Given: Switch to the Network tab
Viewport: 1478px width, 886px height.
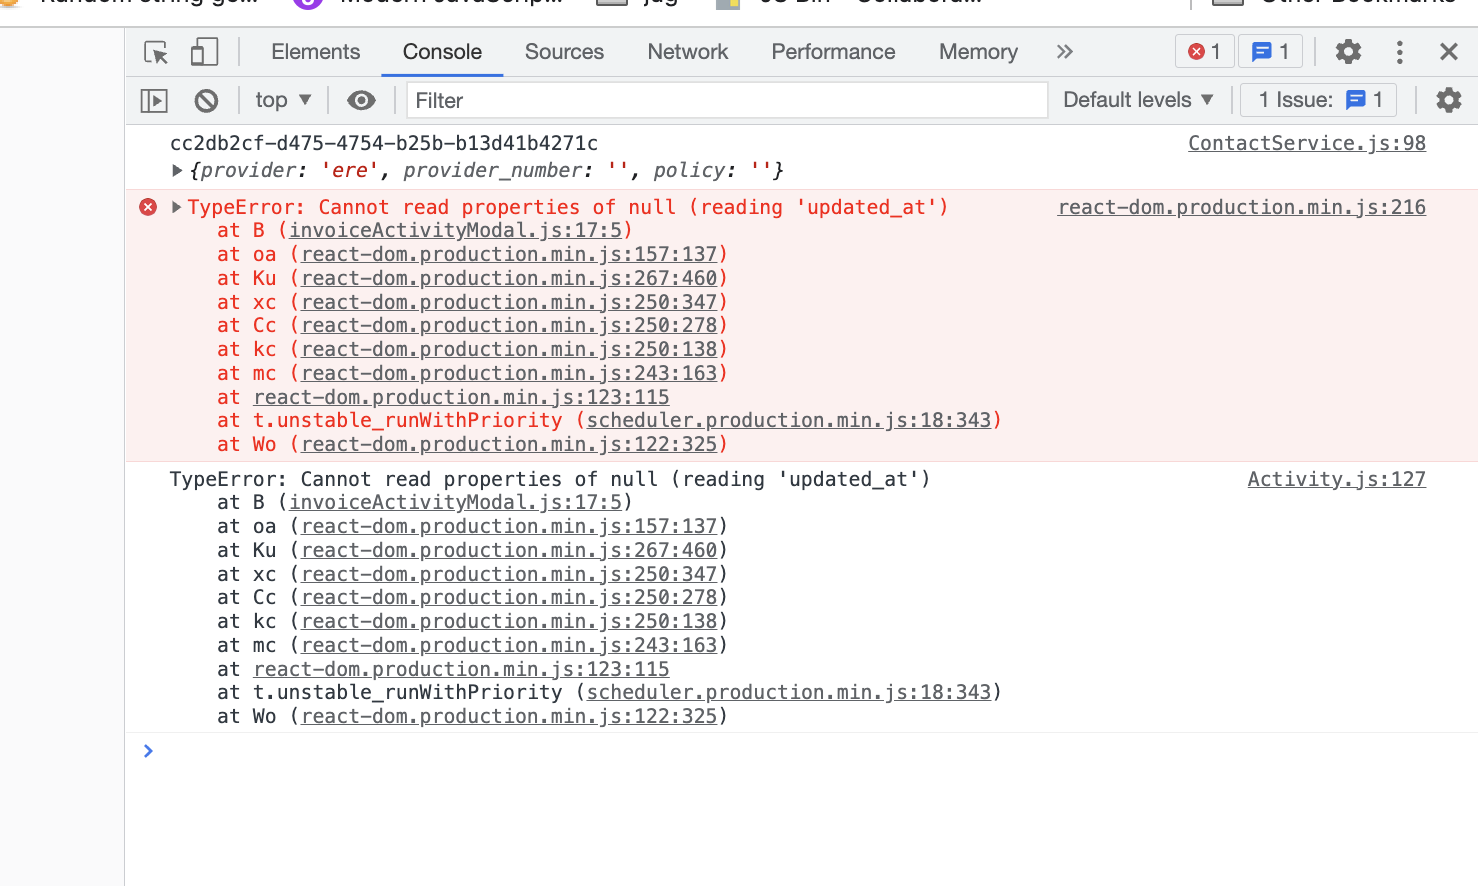Looking at the screenshot, I should pos(687,52).
